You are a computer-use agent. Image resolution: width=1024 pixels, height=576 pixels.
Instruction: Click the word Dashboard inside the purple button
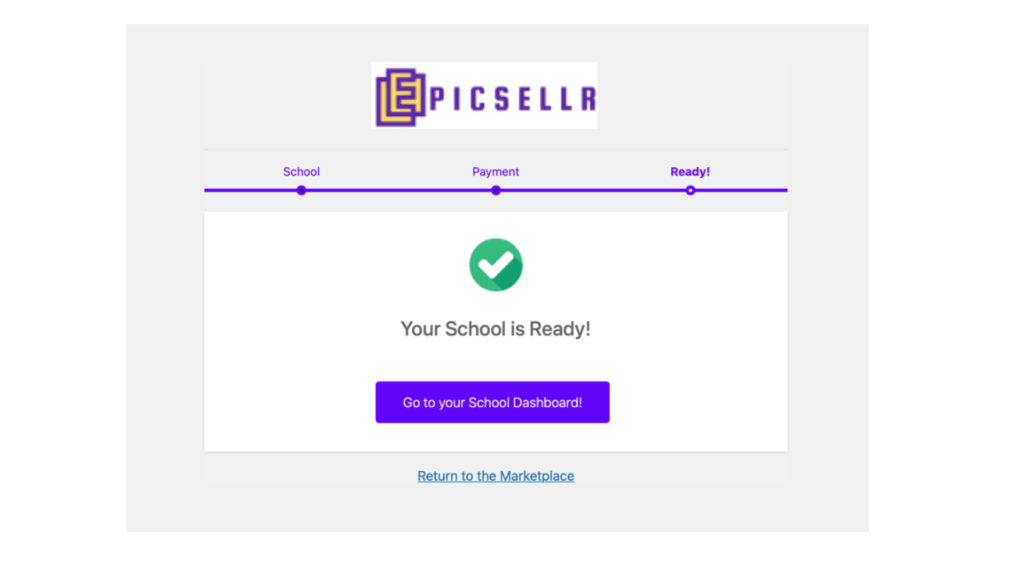click(x=547, y=402)
